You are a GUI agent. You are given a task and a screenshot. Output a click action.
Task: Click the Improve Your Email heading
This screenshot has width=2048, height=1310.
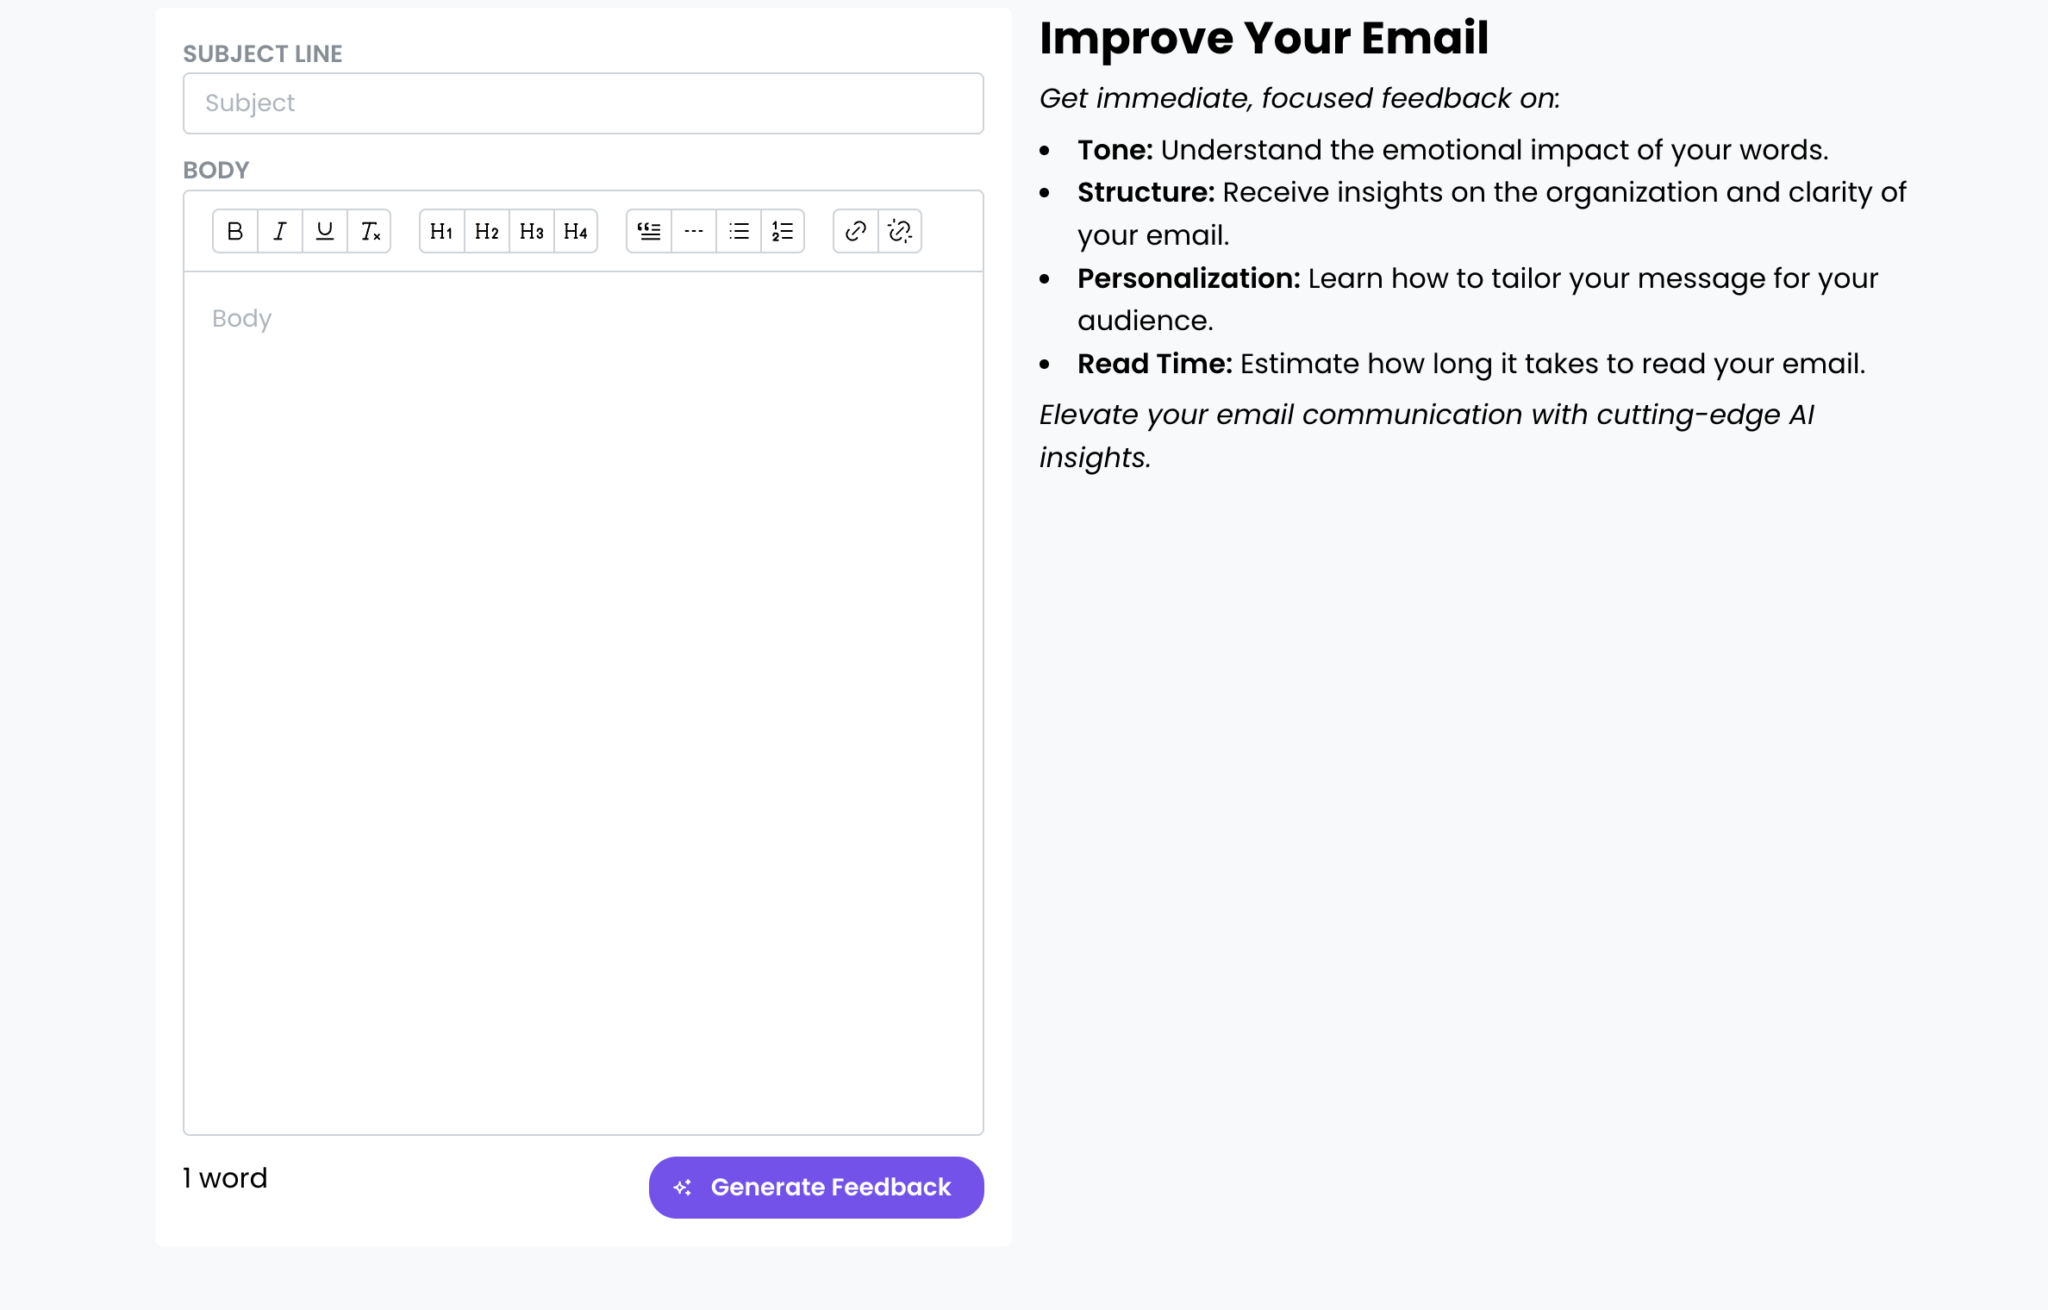pos(1264,38)
